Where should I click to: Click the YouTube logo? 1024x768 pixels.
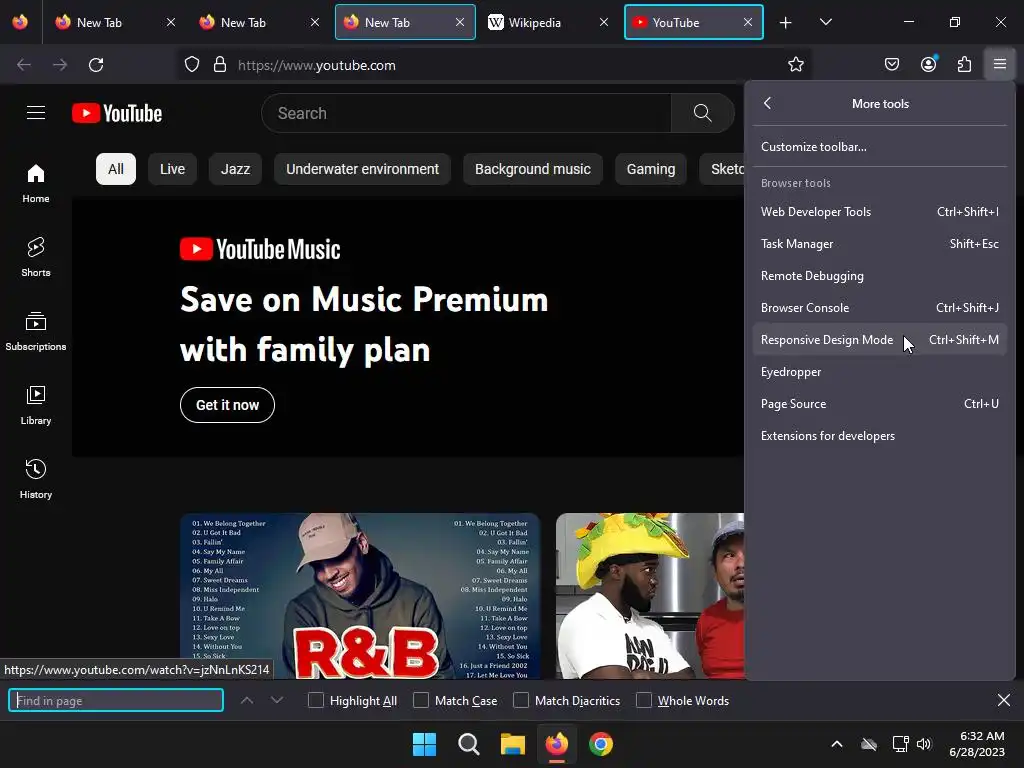pyautogui.click(x=117, y=113)
